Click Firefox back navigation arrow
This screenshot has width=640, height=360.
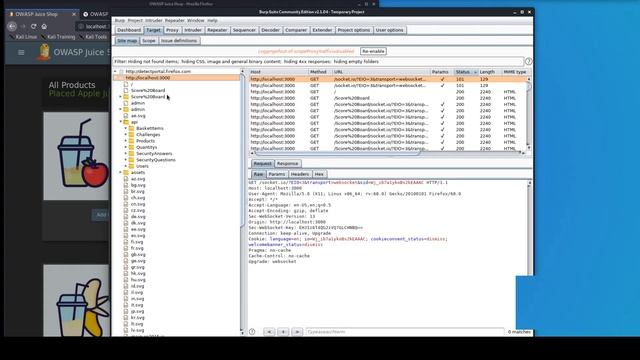12,26
